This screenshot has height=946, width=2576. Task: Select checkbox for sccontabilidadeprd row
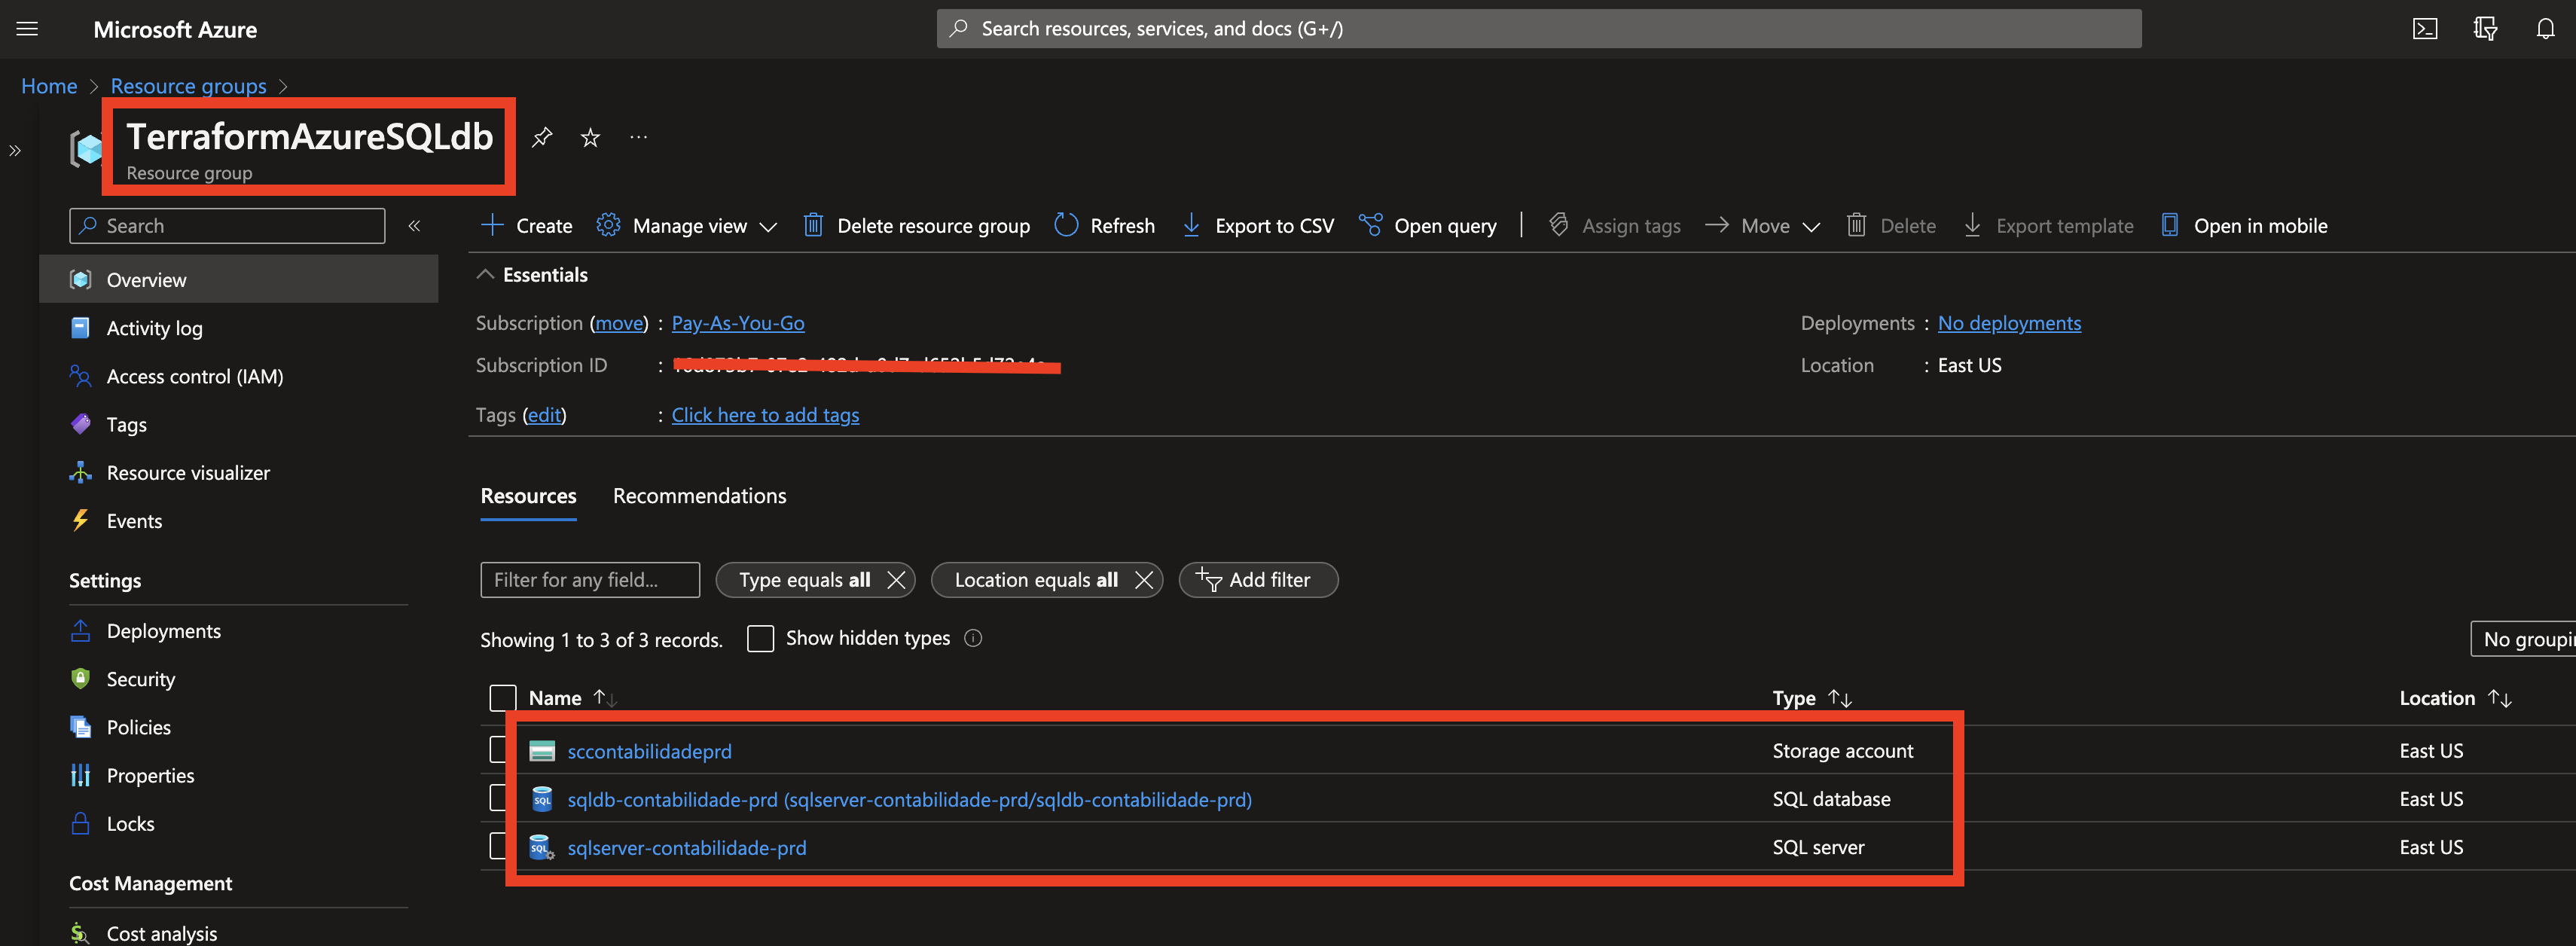pyautogui.click(x=498, y=750)
